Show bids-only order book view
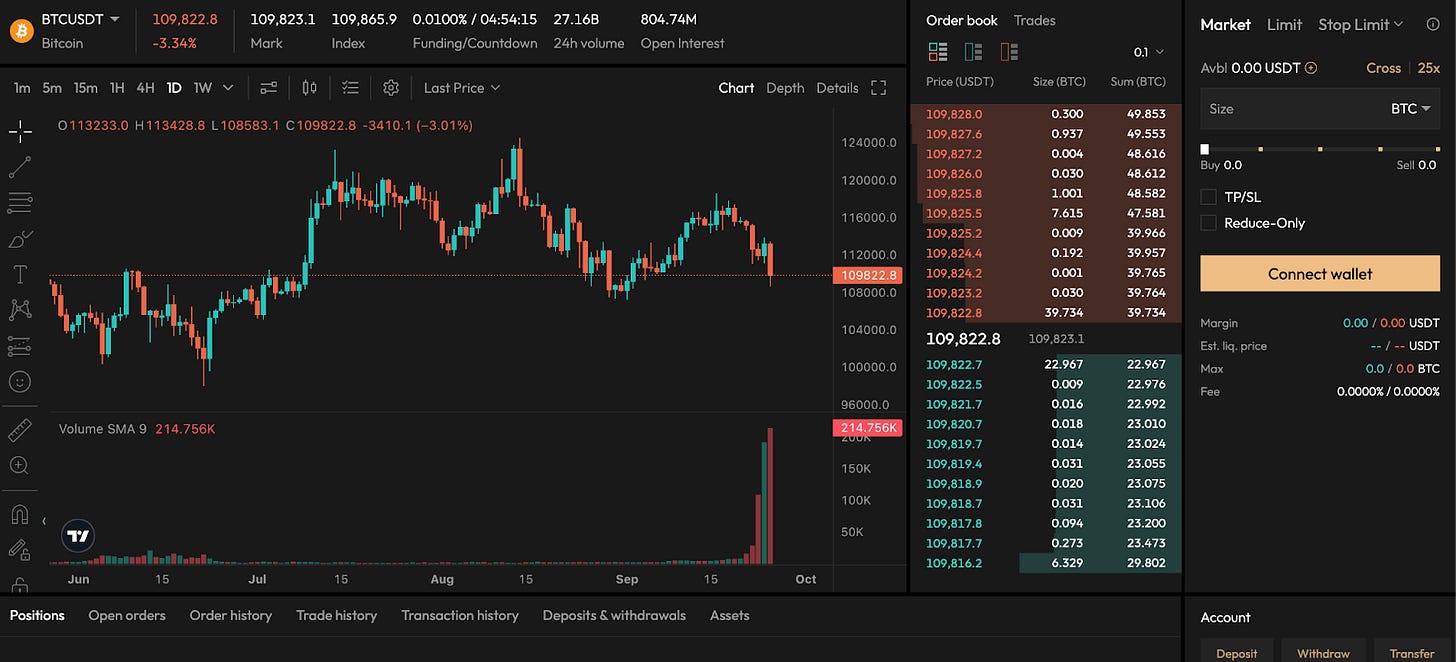This screenshot has width=1456, height=662. pyautogui.click(x=973, y=51)
